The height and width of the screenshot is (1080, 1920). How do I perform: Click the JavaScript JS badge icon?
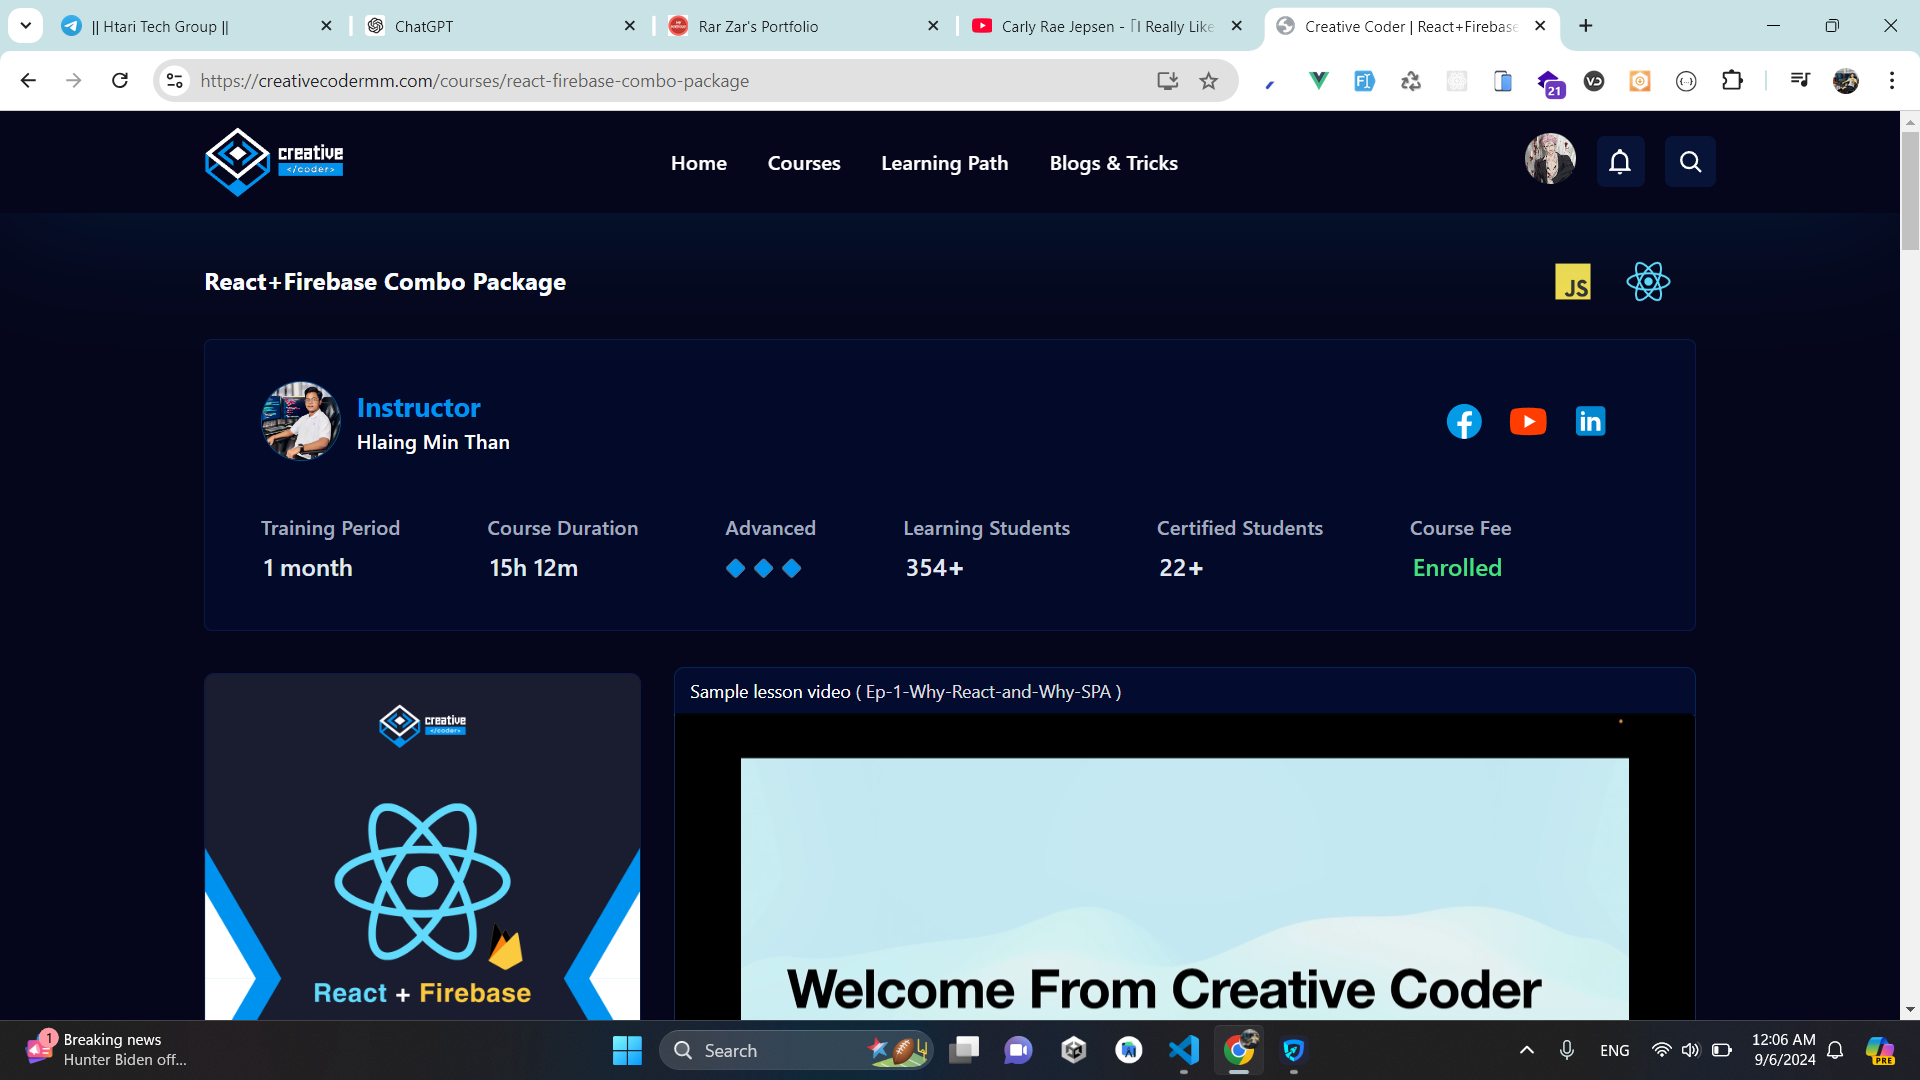pos(1573,282)
